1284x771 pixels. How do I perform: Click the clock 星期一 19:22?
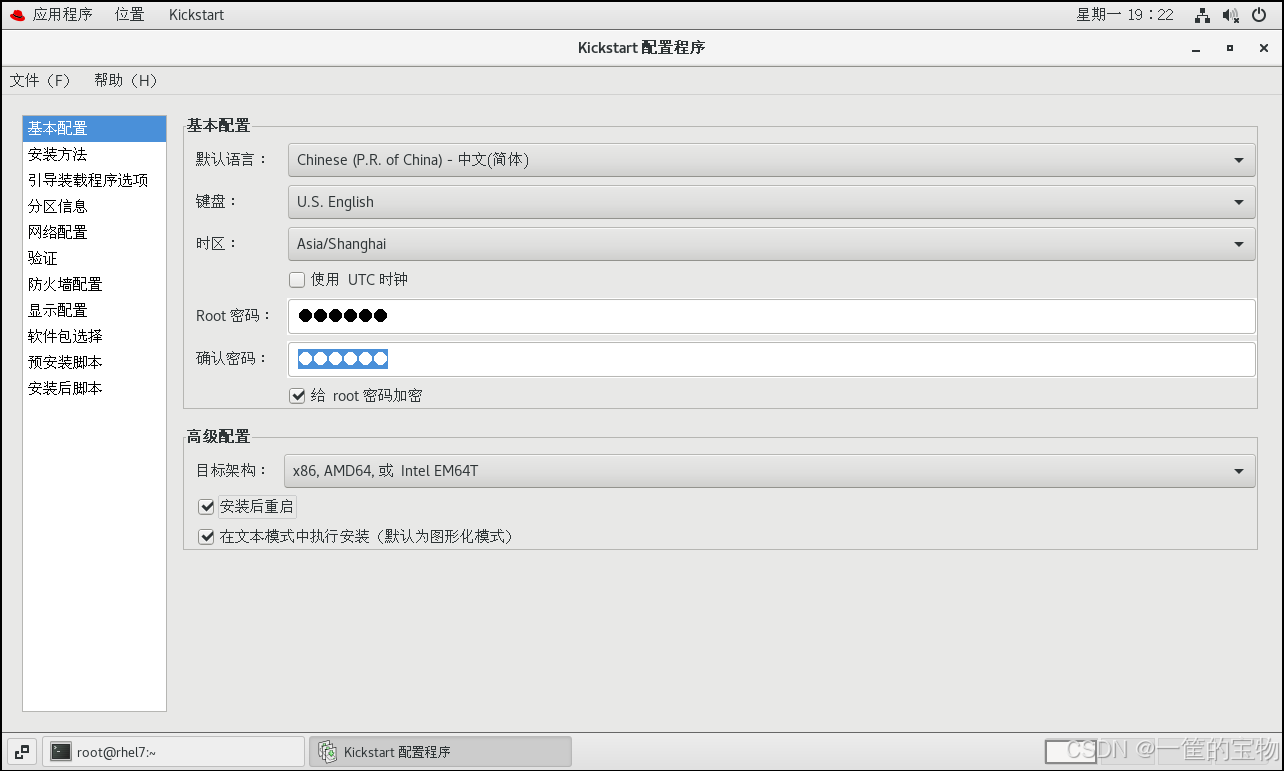(x=1125, y=15)
